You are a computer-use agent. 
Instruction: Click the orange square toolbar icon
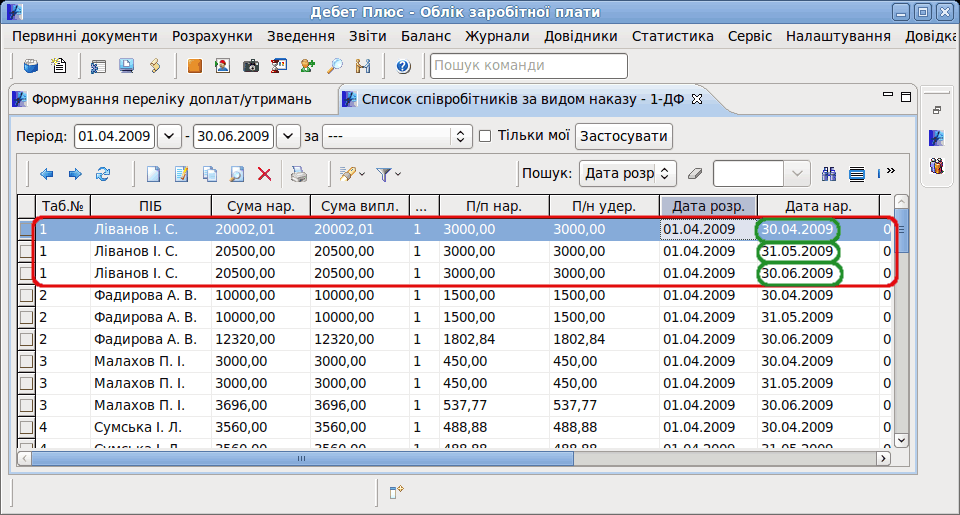(195, 66)
